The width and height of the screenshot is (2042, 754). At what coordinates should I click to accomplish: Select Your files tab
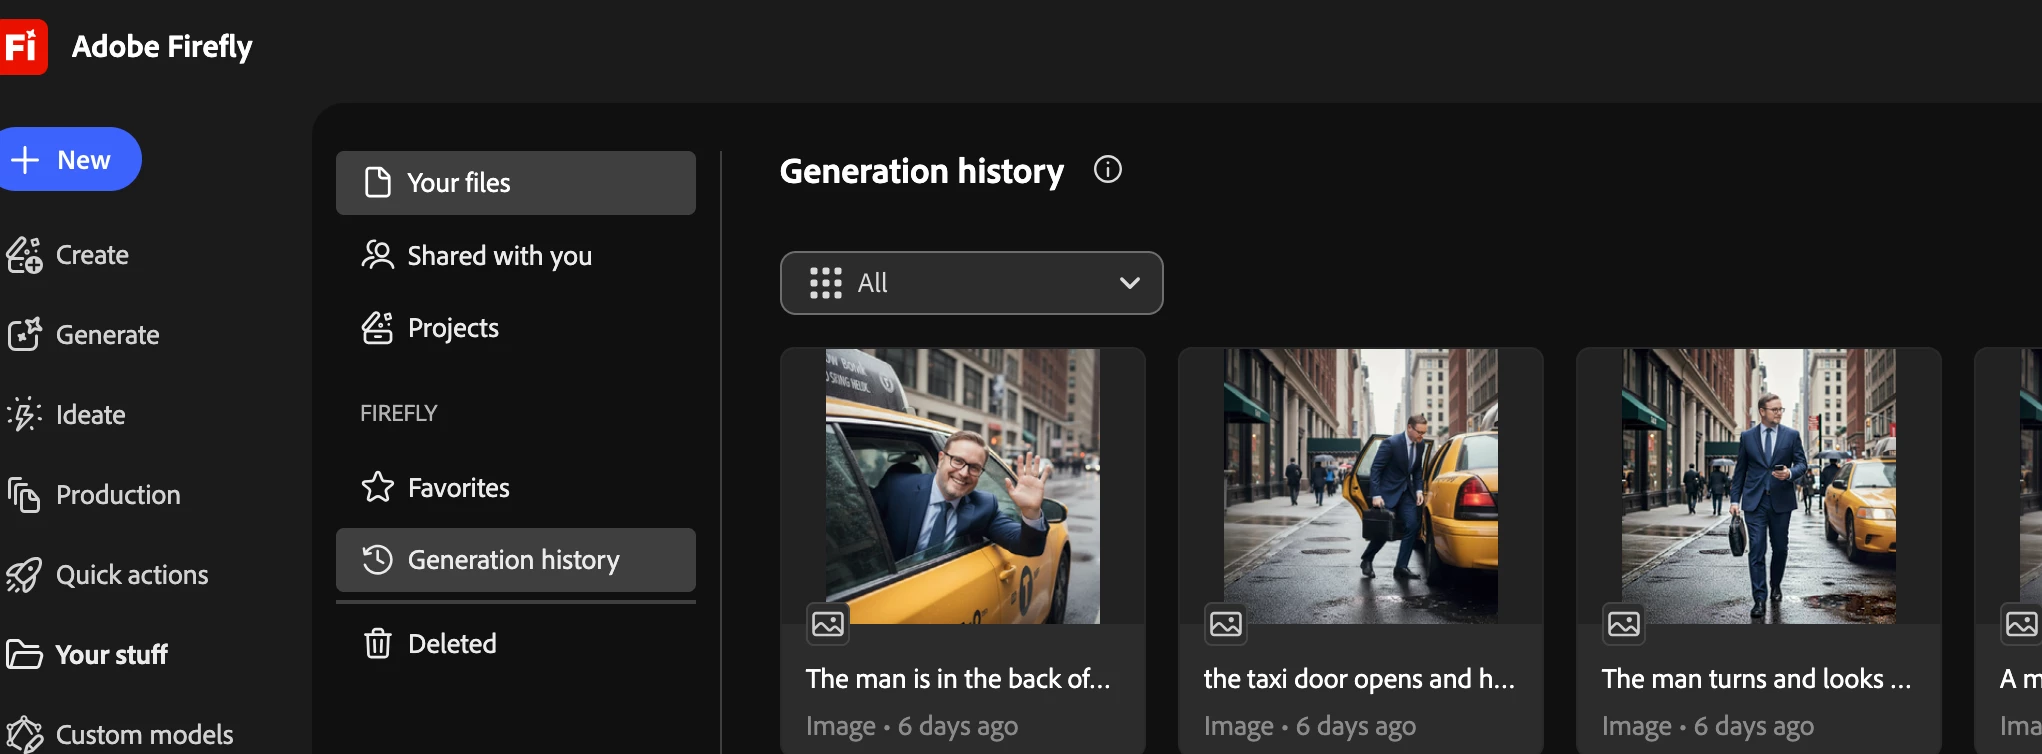516,183
